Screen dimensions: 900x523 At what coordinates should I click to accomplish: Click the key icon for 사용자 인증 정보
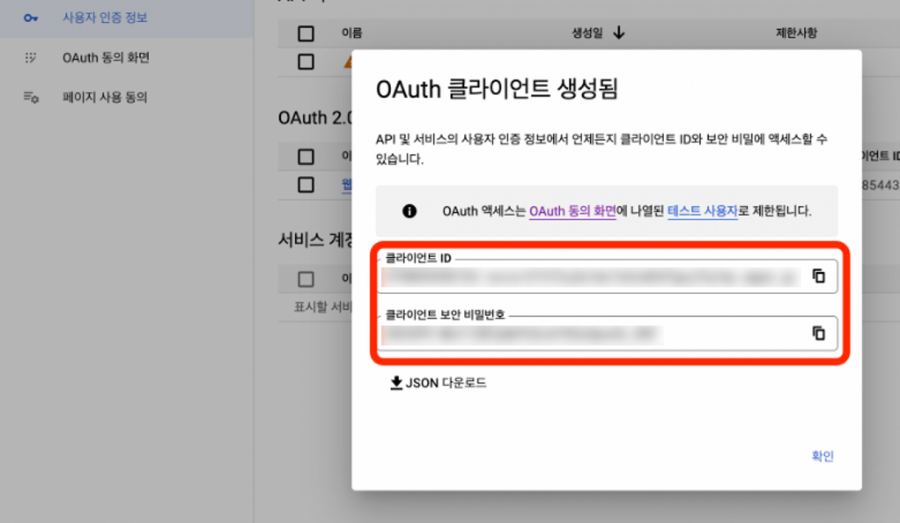click(31, 18)
